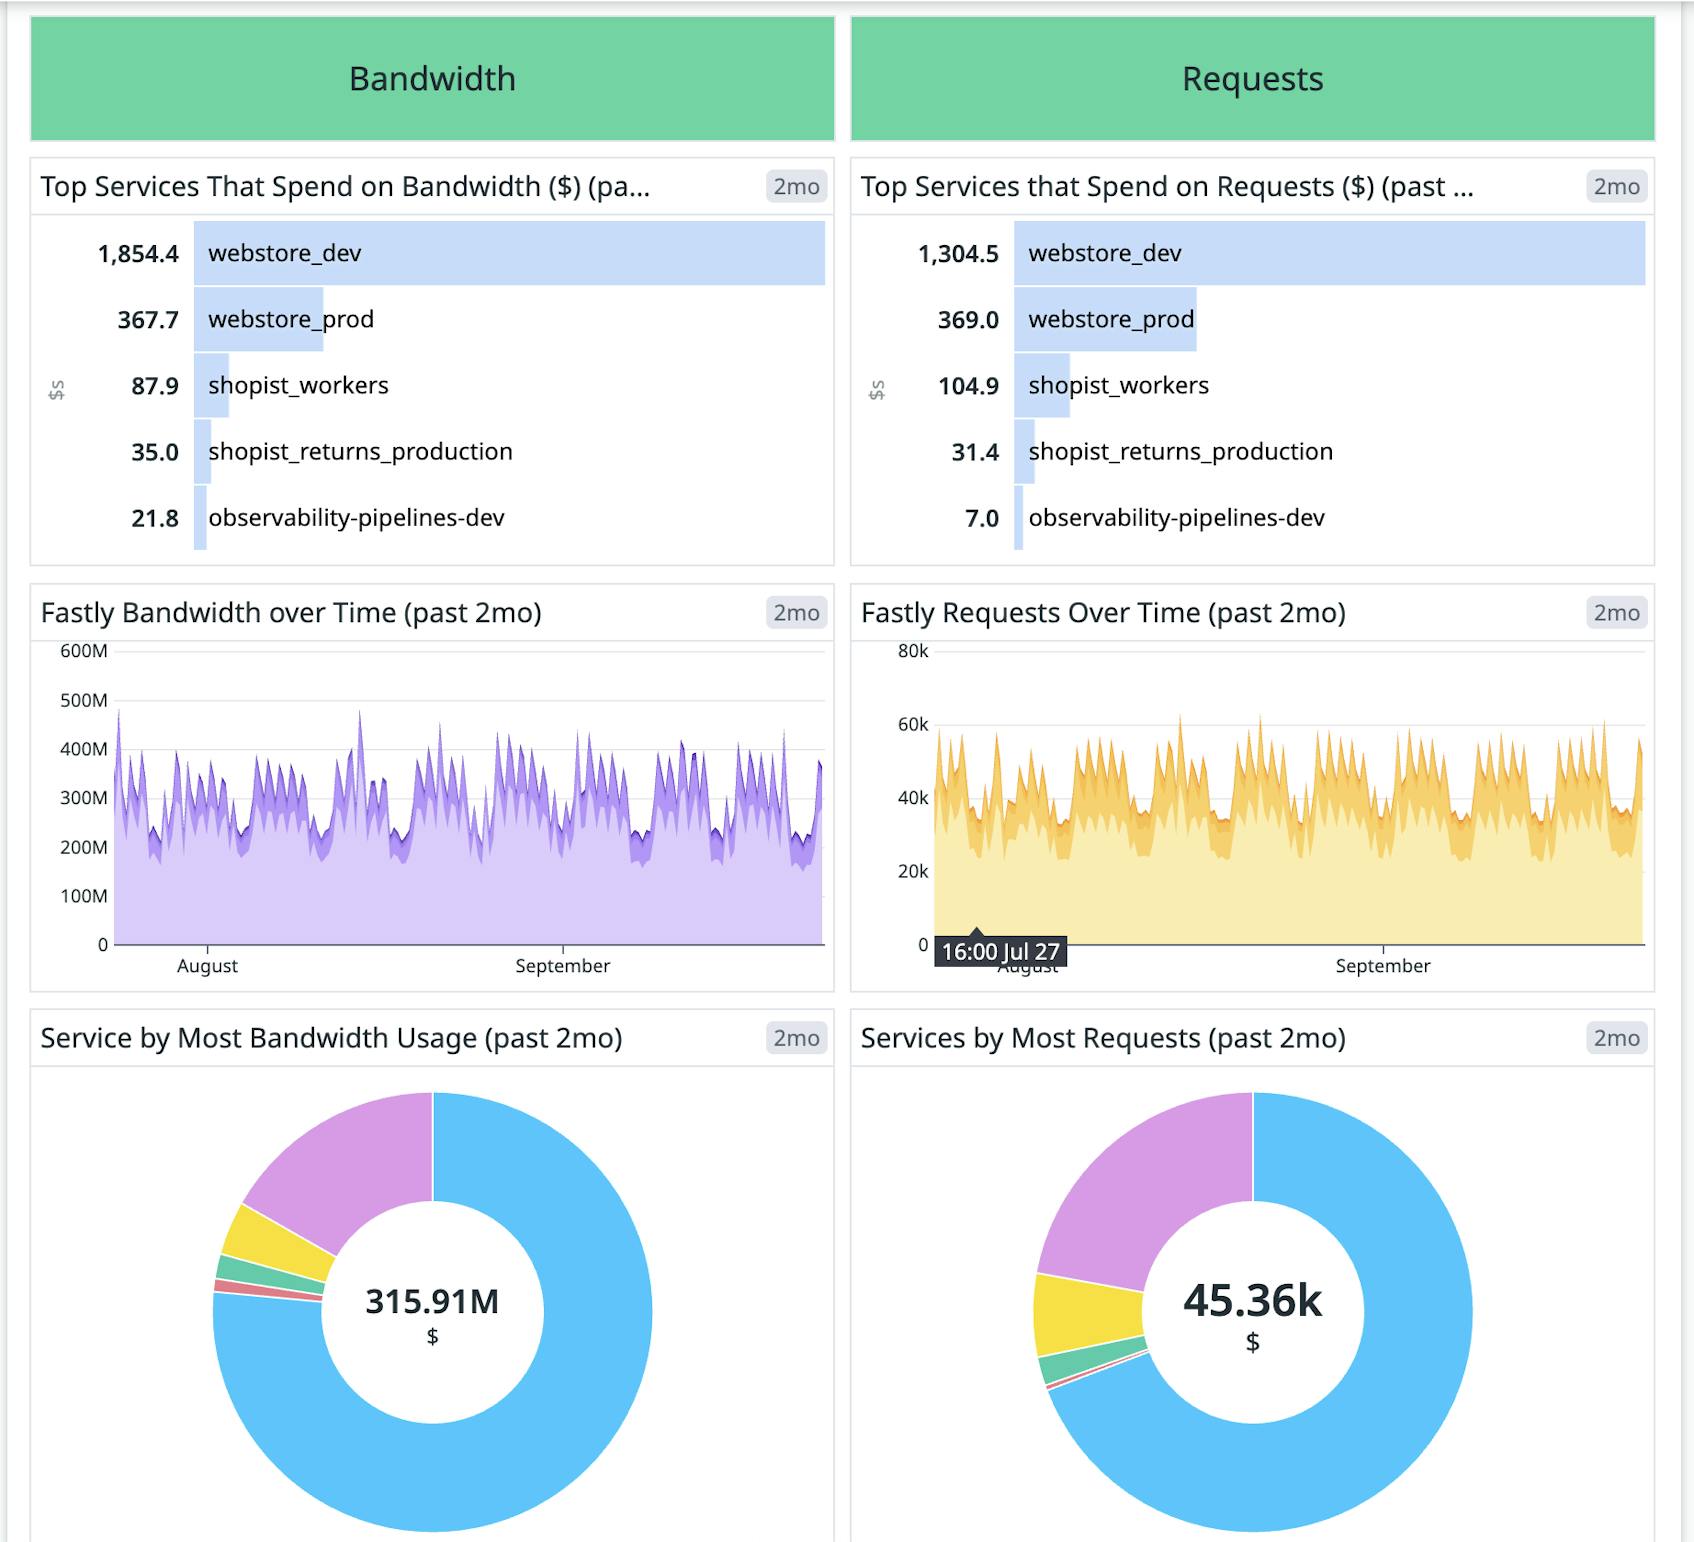The width and height of the screenshot is (1694, 1542).
Task: Click the Bandwidth section header banner
Action: [432, 77]
